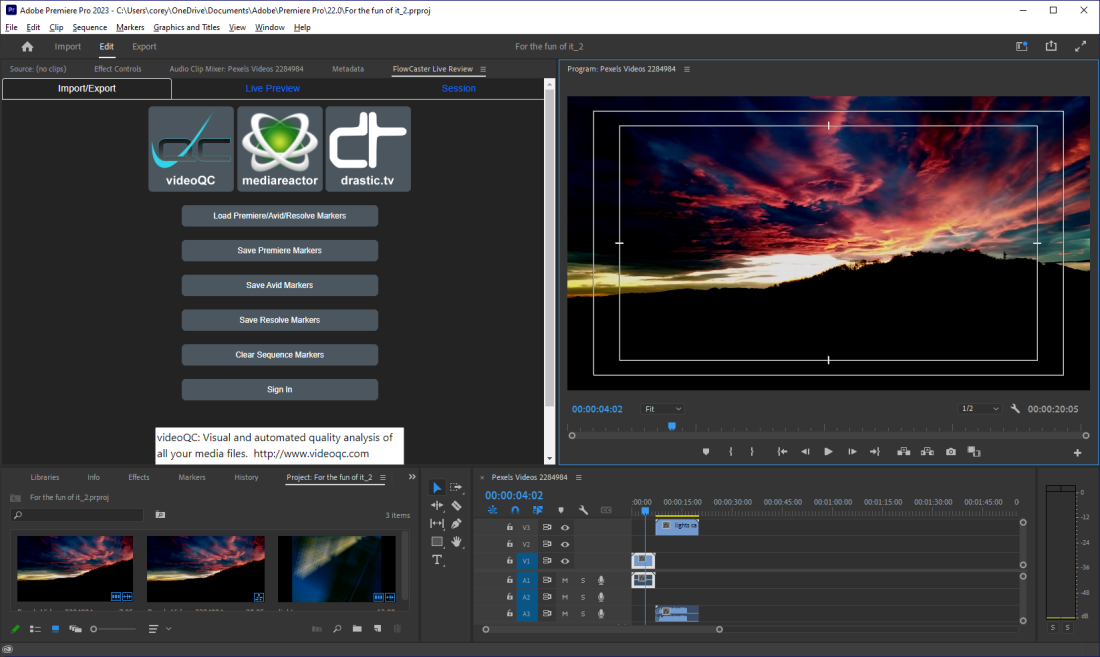Open Comparison View in Program monitor
The image size is (1100, 657).
pyautogui.click(x=974, y=452)
